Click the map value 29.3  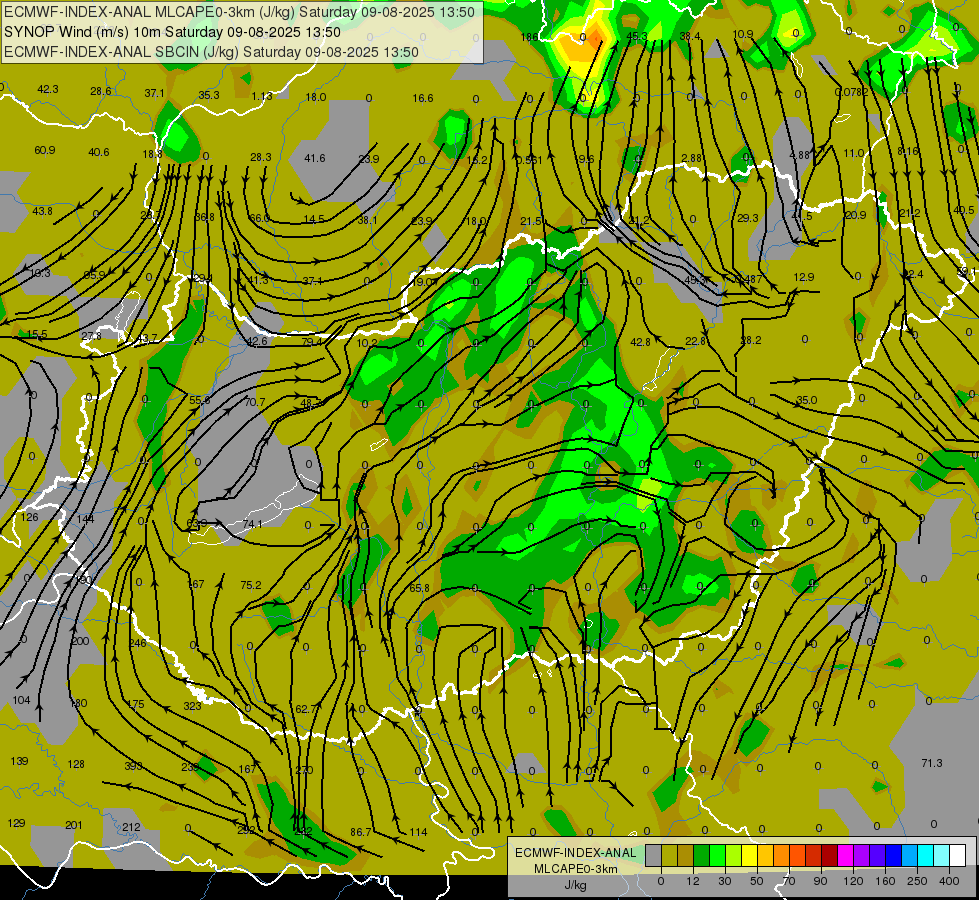(748, 218)
